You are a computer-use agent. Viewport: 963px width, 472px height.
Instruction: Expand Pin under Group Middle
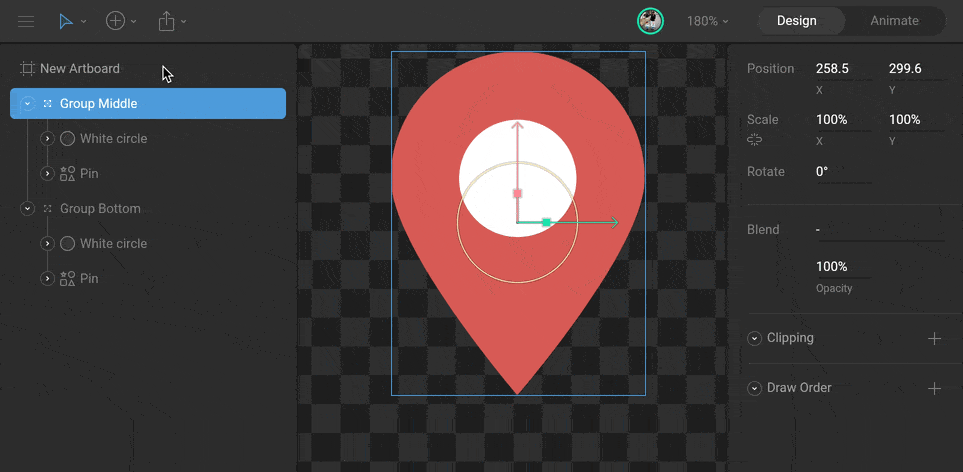47,174
